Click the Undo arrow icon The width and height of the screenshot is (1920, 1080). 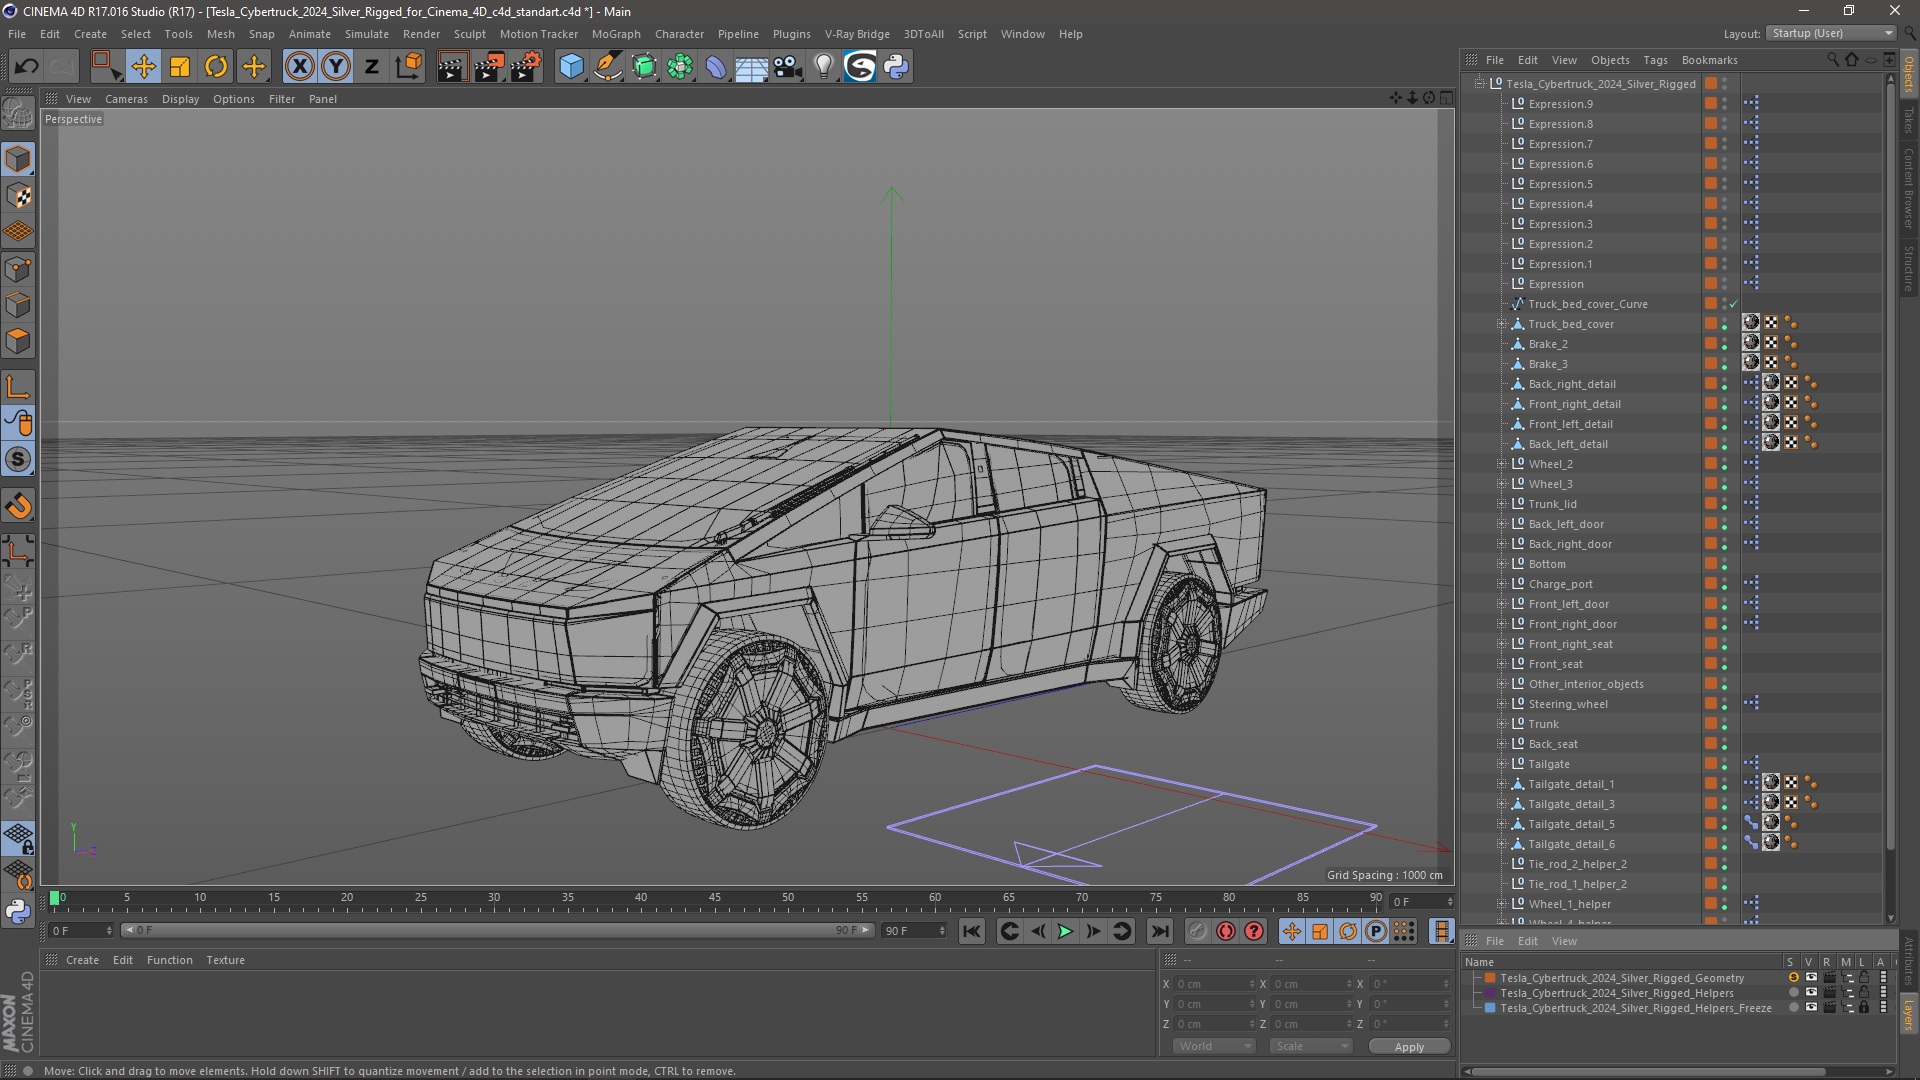(x=26, y=67)
